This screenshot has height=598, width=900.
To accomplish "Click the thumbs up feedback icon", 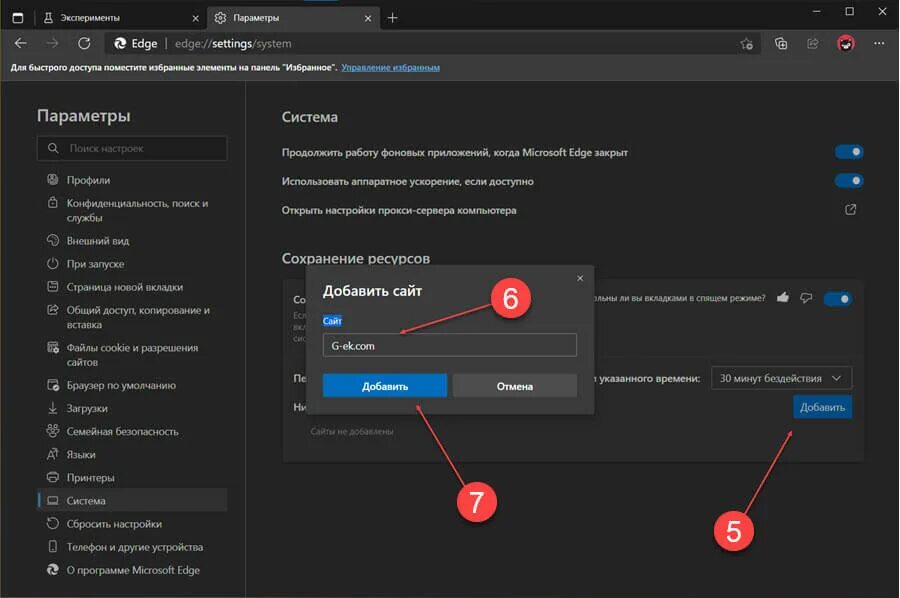I will (783, 297).
